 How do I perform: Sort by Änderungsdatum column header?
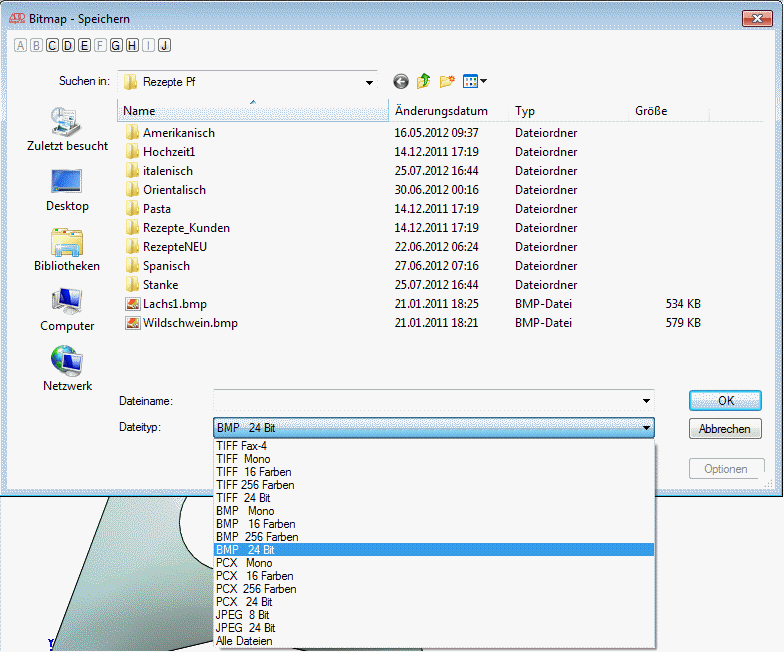tap(449, 111)
